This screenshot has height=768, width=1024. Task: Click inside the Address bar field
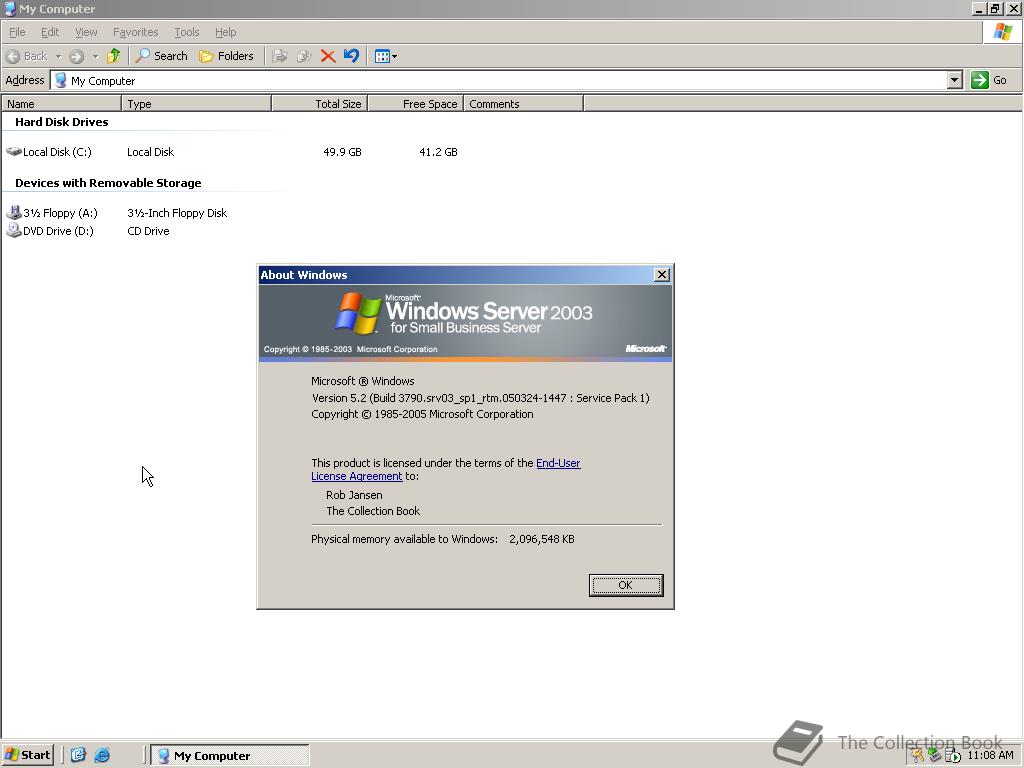(x=500, y=80)
